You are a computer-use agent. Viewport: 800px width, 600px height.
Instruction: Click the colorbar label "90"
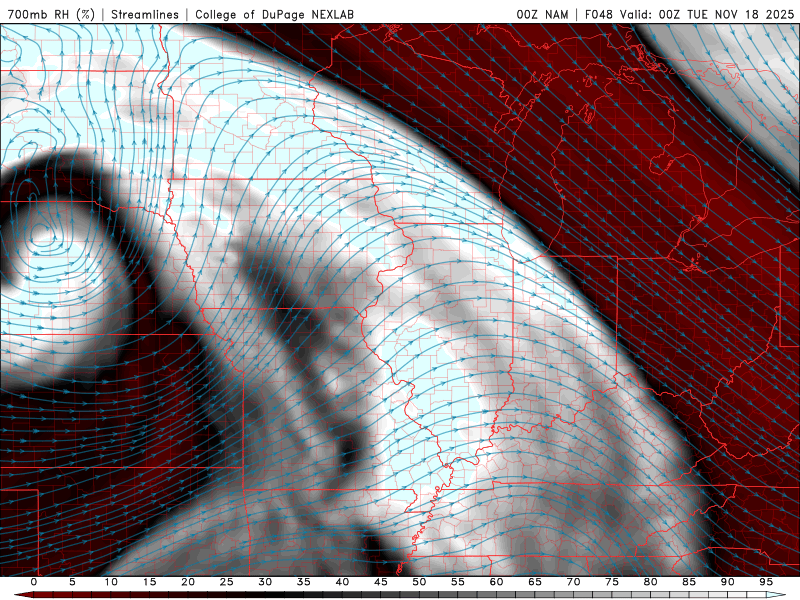pyautogui.click(x=728, y=582)
